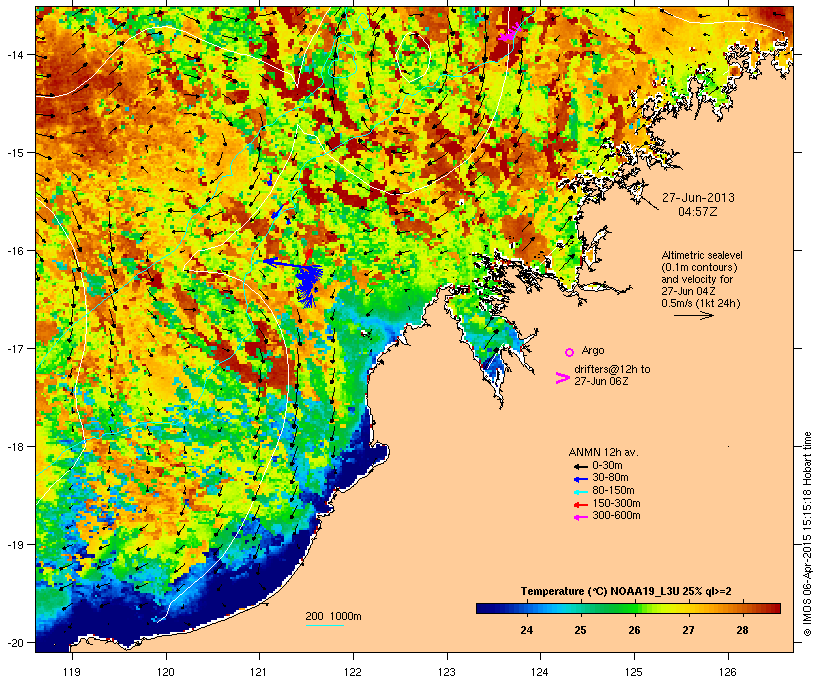Click the latitude axis label -19
The width and height of the screenshot is (820, 680).
click(15, 544)
